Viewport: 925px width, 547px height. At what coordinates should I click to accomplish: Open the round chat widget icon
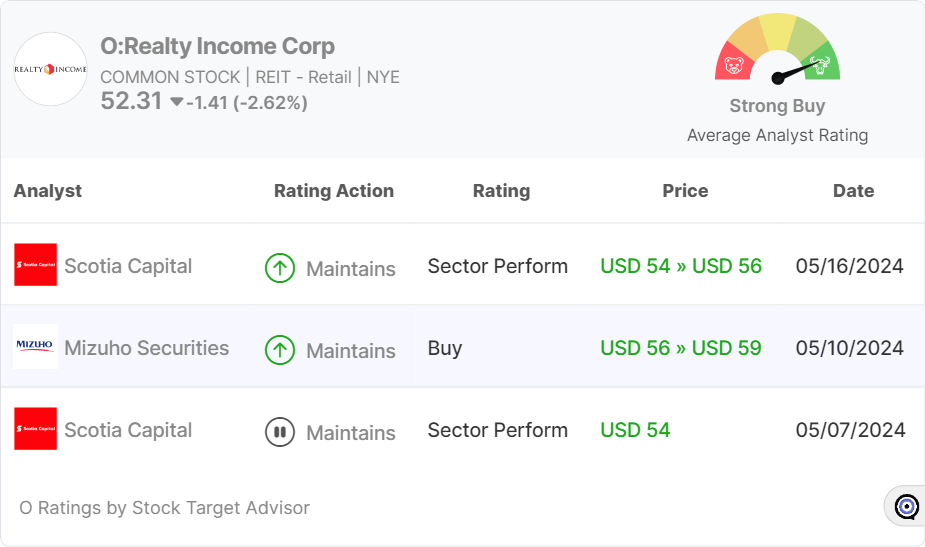[x=906, y=507]
